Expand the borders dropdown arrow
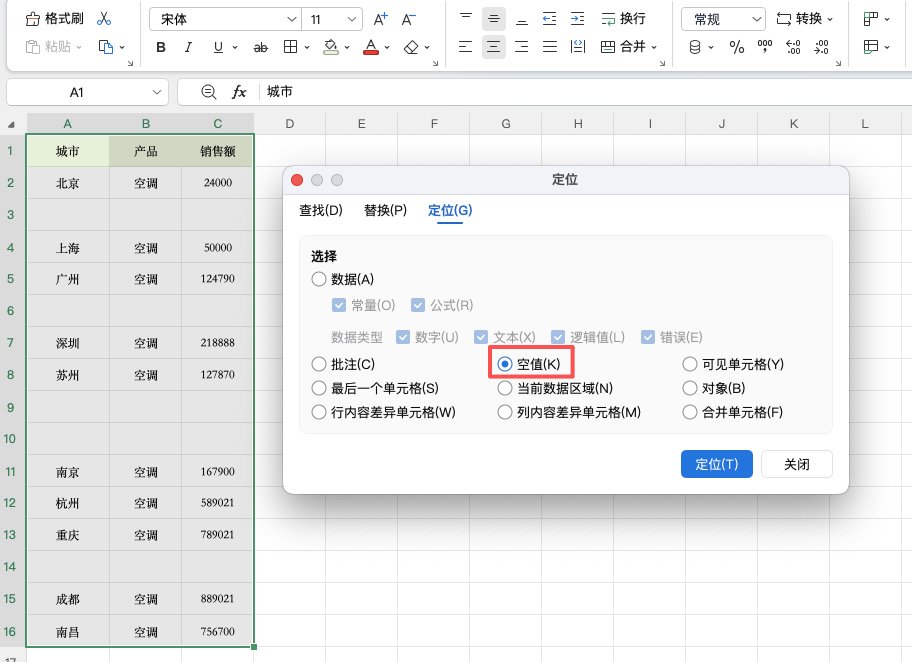This screenshot has width=912, height=662. (307, 48)
